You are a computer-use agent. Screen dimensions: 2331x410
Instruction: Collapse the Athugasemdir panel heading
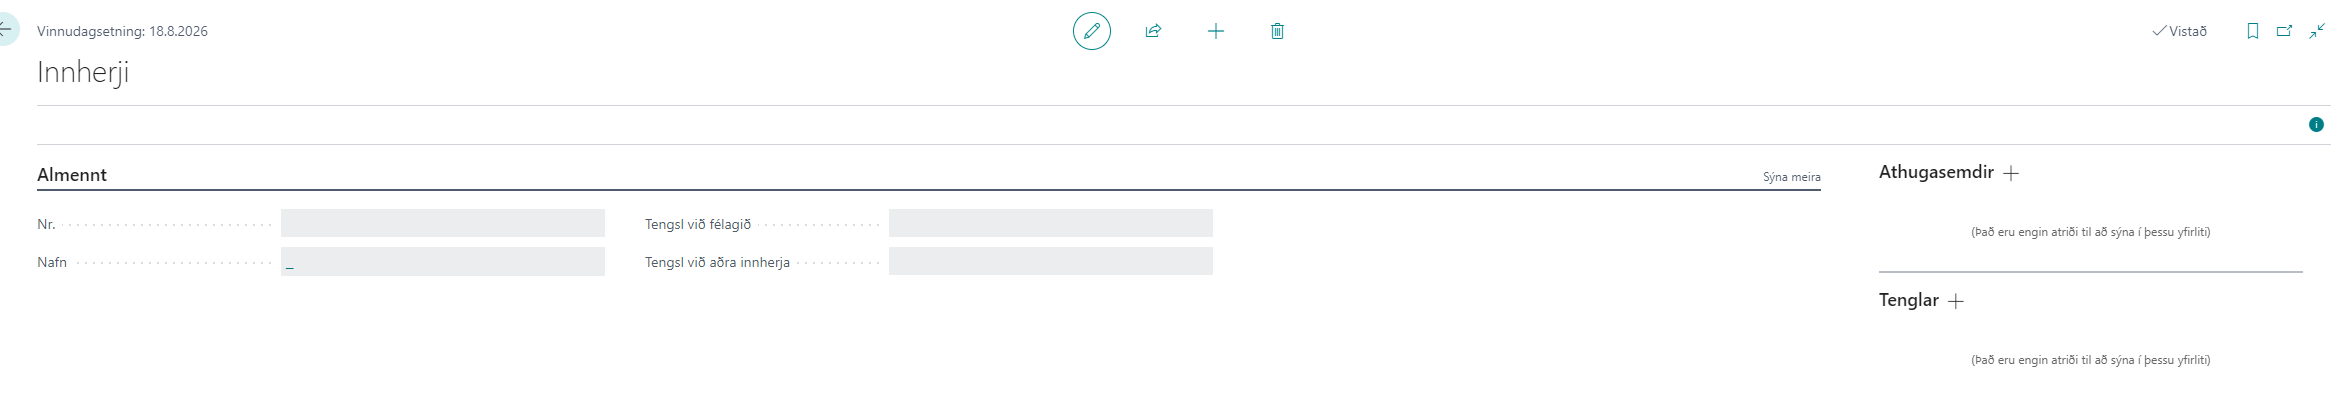[x=1935, y=172]
